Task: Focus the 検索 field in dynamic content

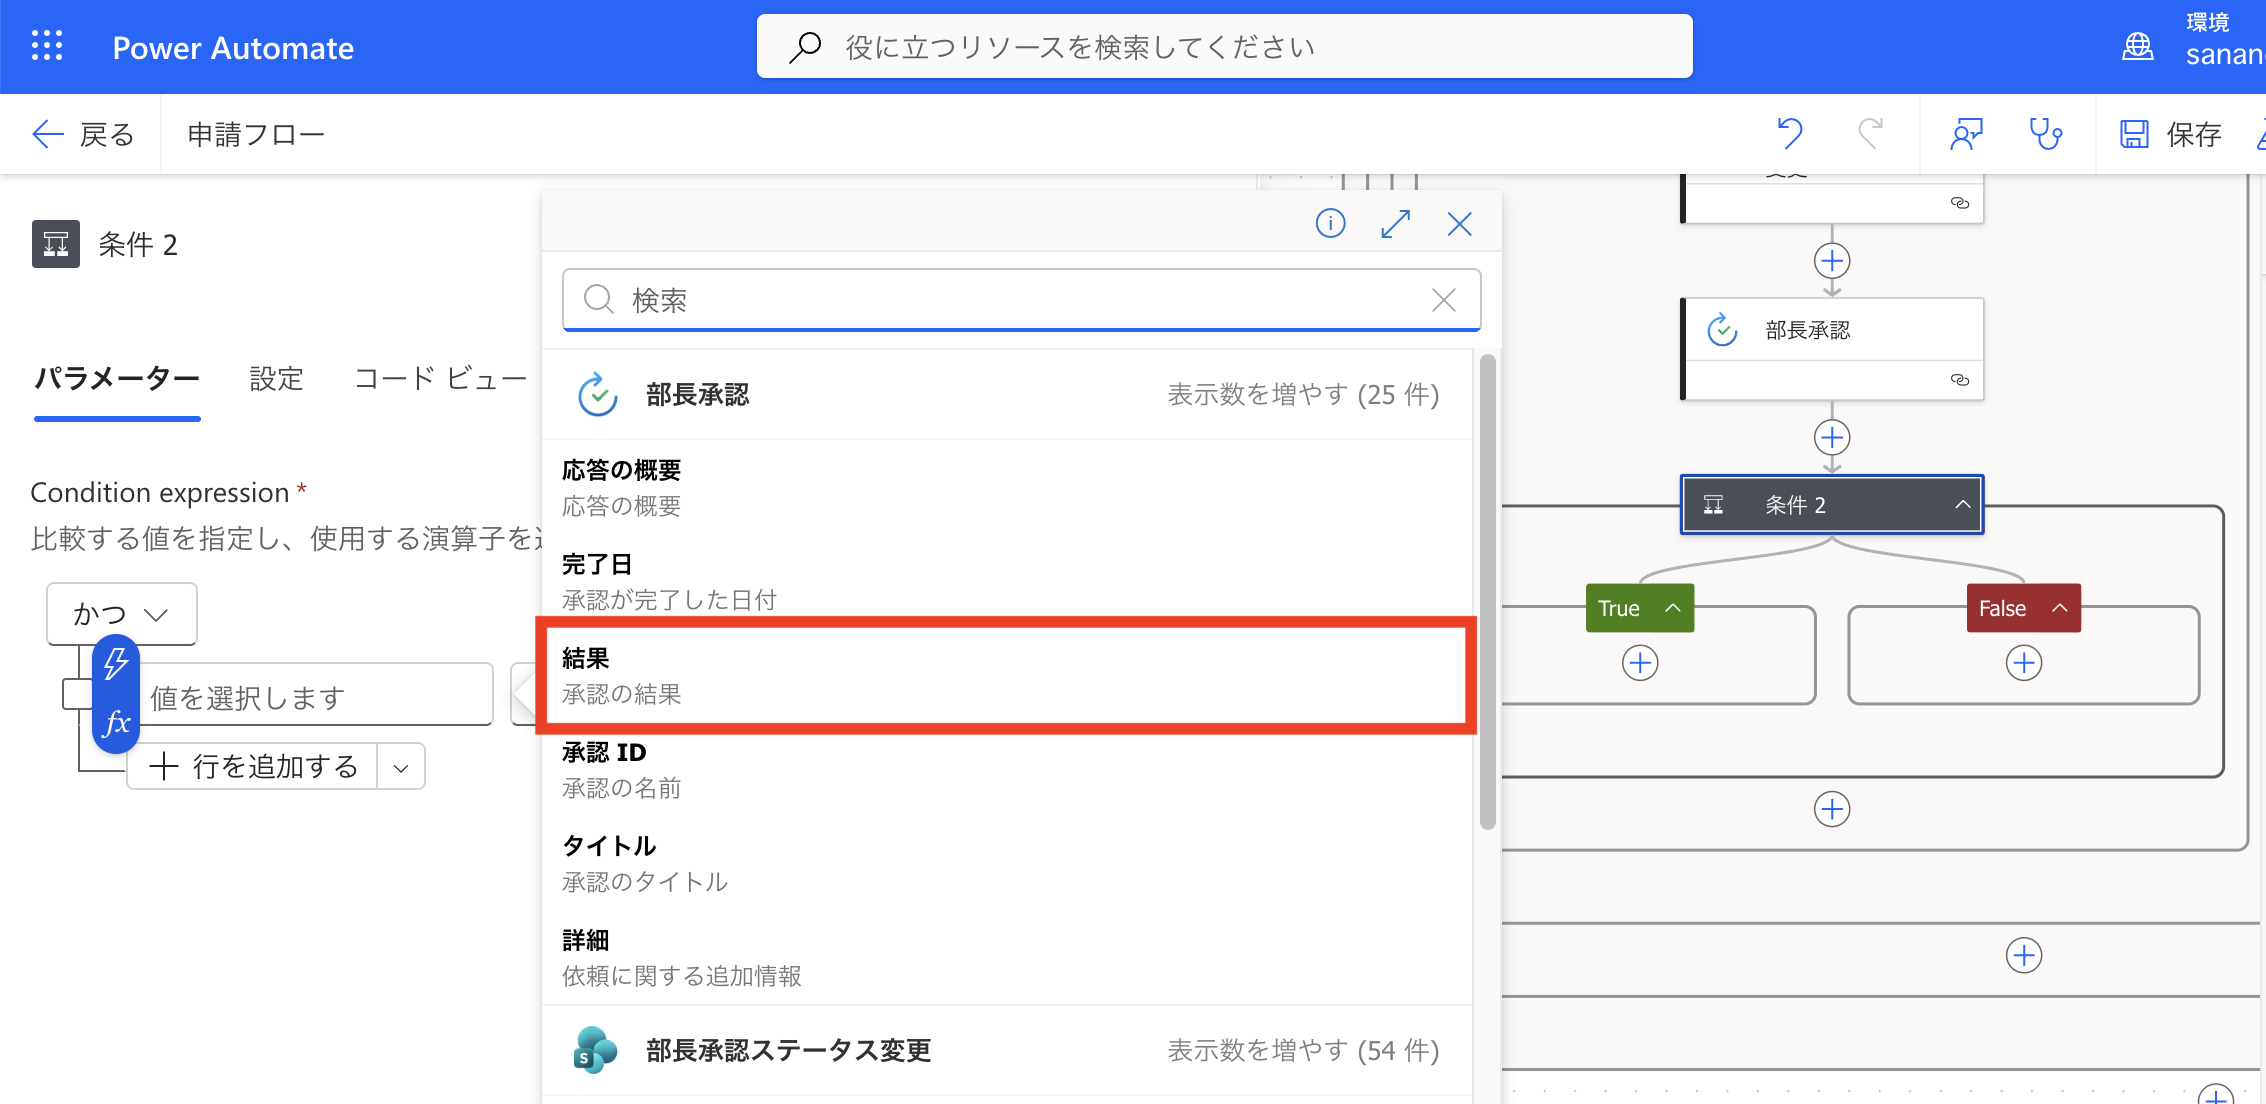Action: pyautogui.click(x=1021, y=300)
